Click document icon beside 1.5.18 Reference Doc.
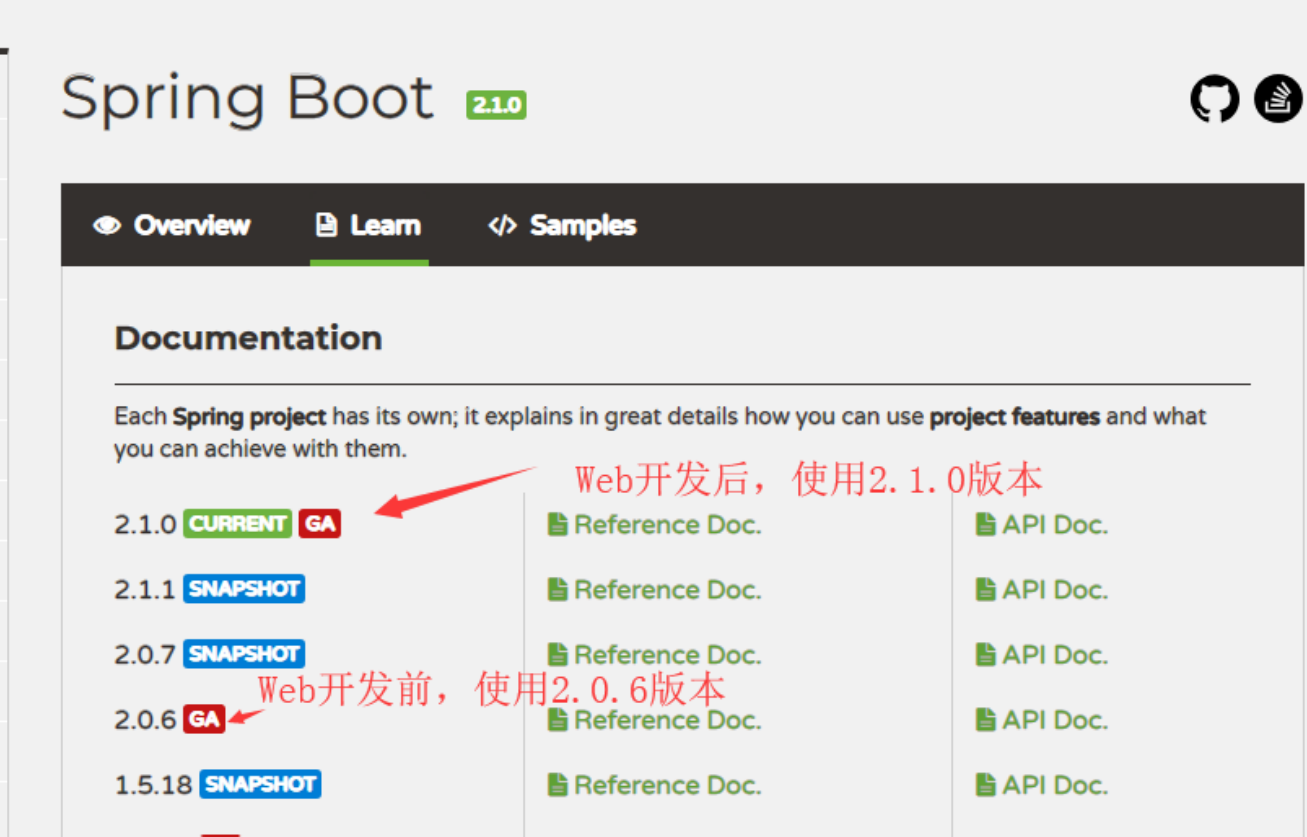This screenshot has height=837, width=1307. pos(558,784)
